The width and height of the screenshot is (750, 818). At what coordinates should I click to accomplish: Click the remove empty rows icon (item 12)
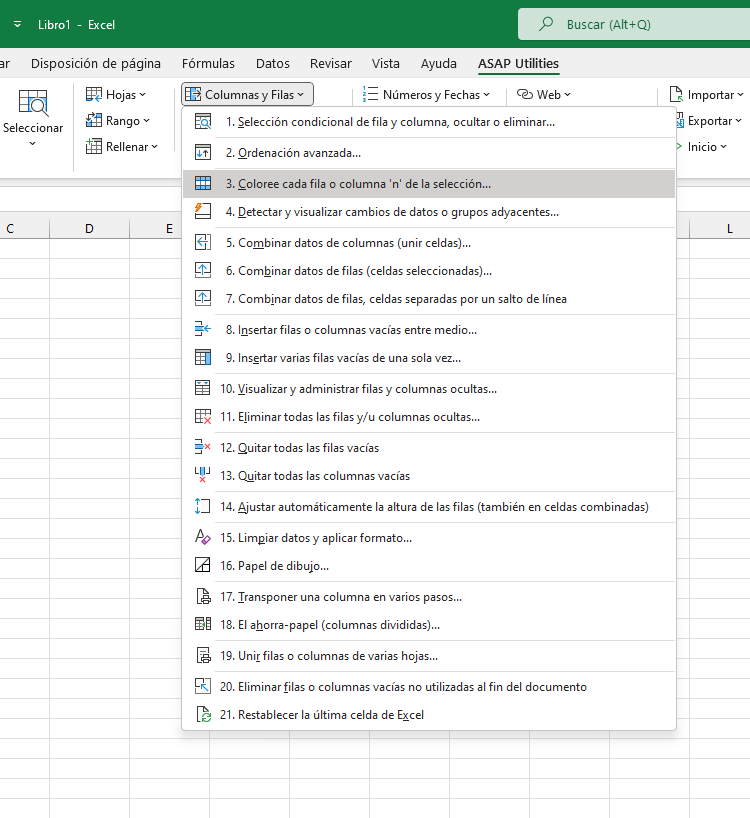click(x=202, y=447)
